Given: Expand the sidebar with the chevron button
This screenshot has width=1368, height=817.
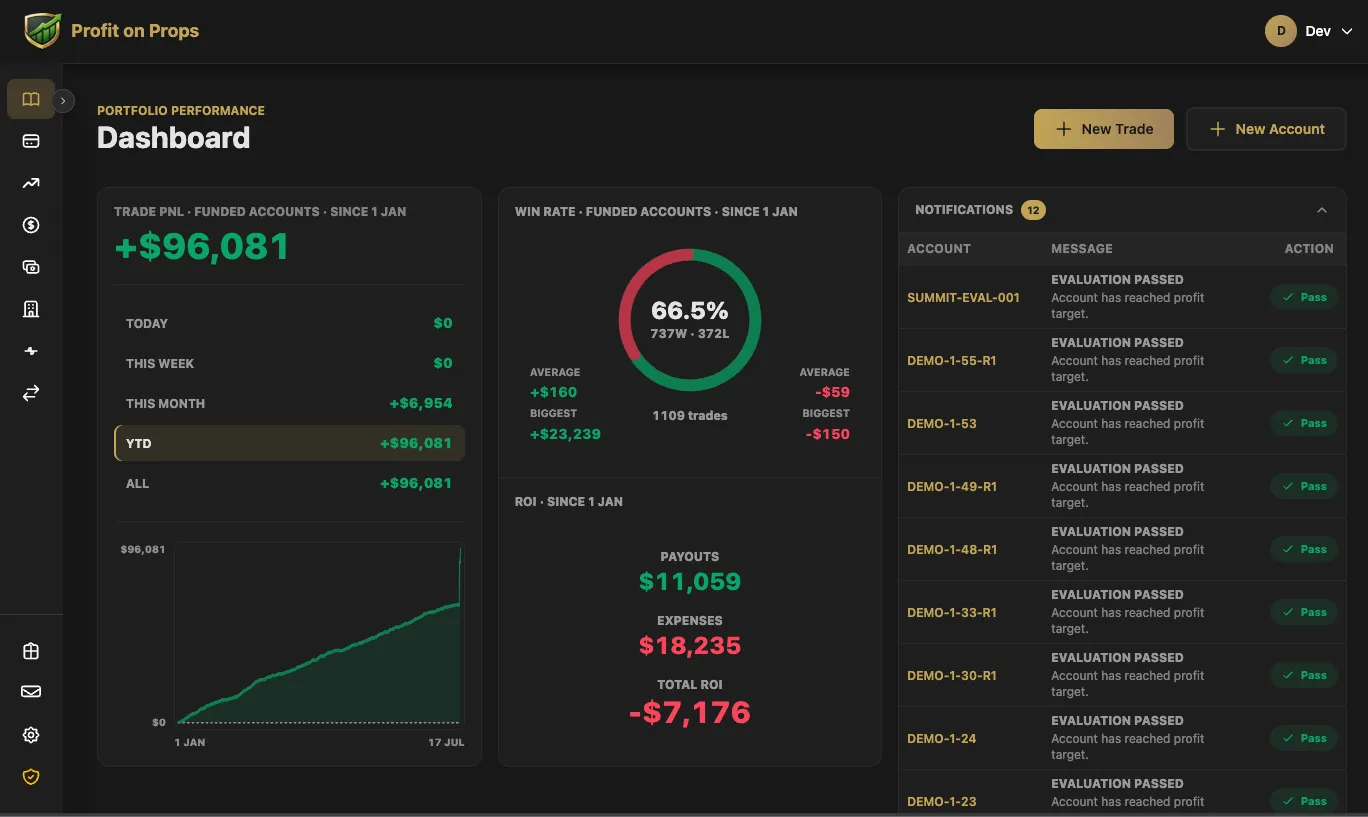Looking at the screenshot, I should pos(63,100).
